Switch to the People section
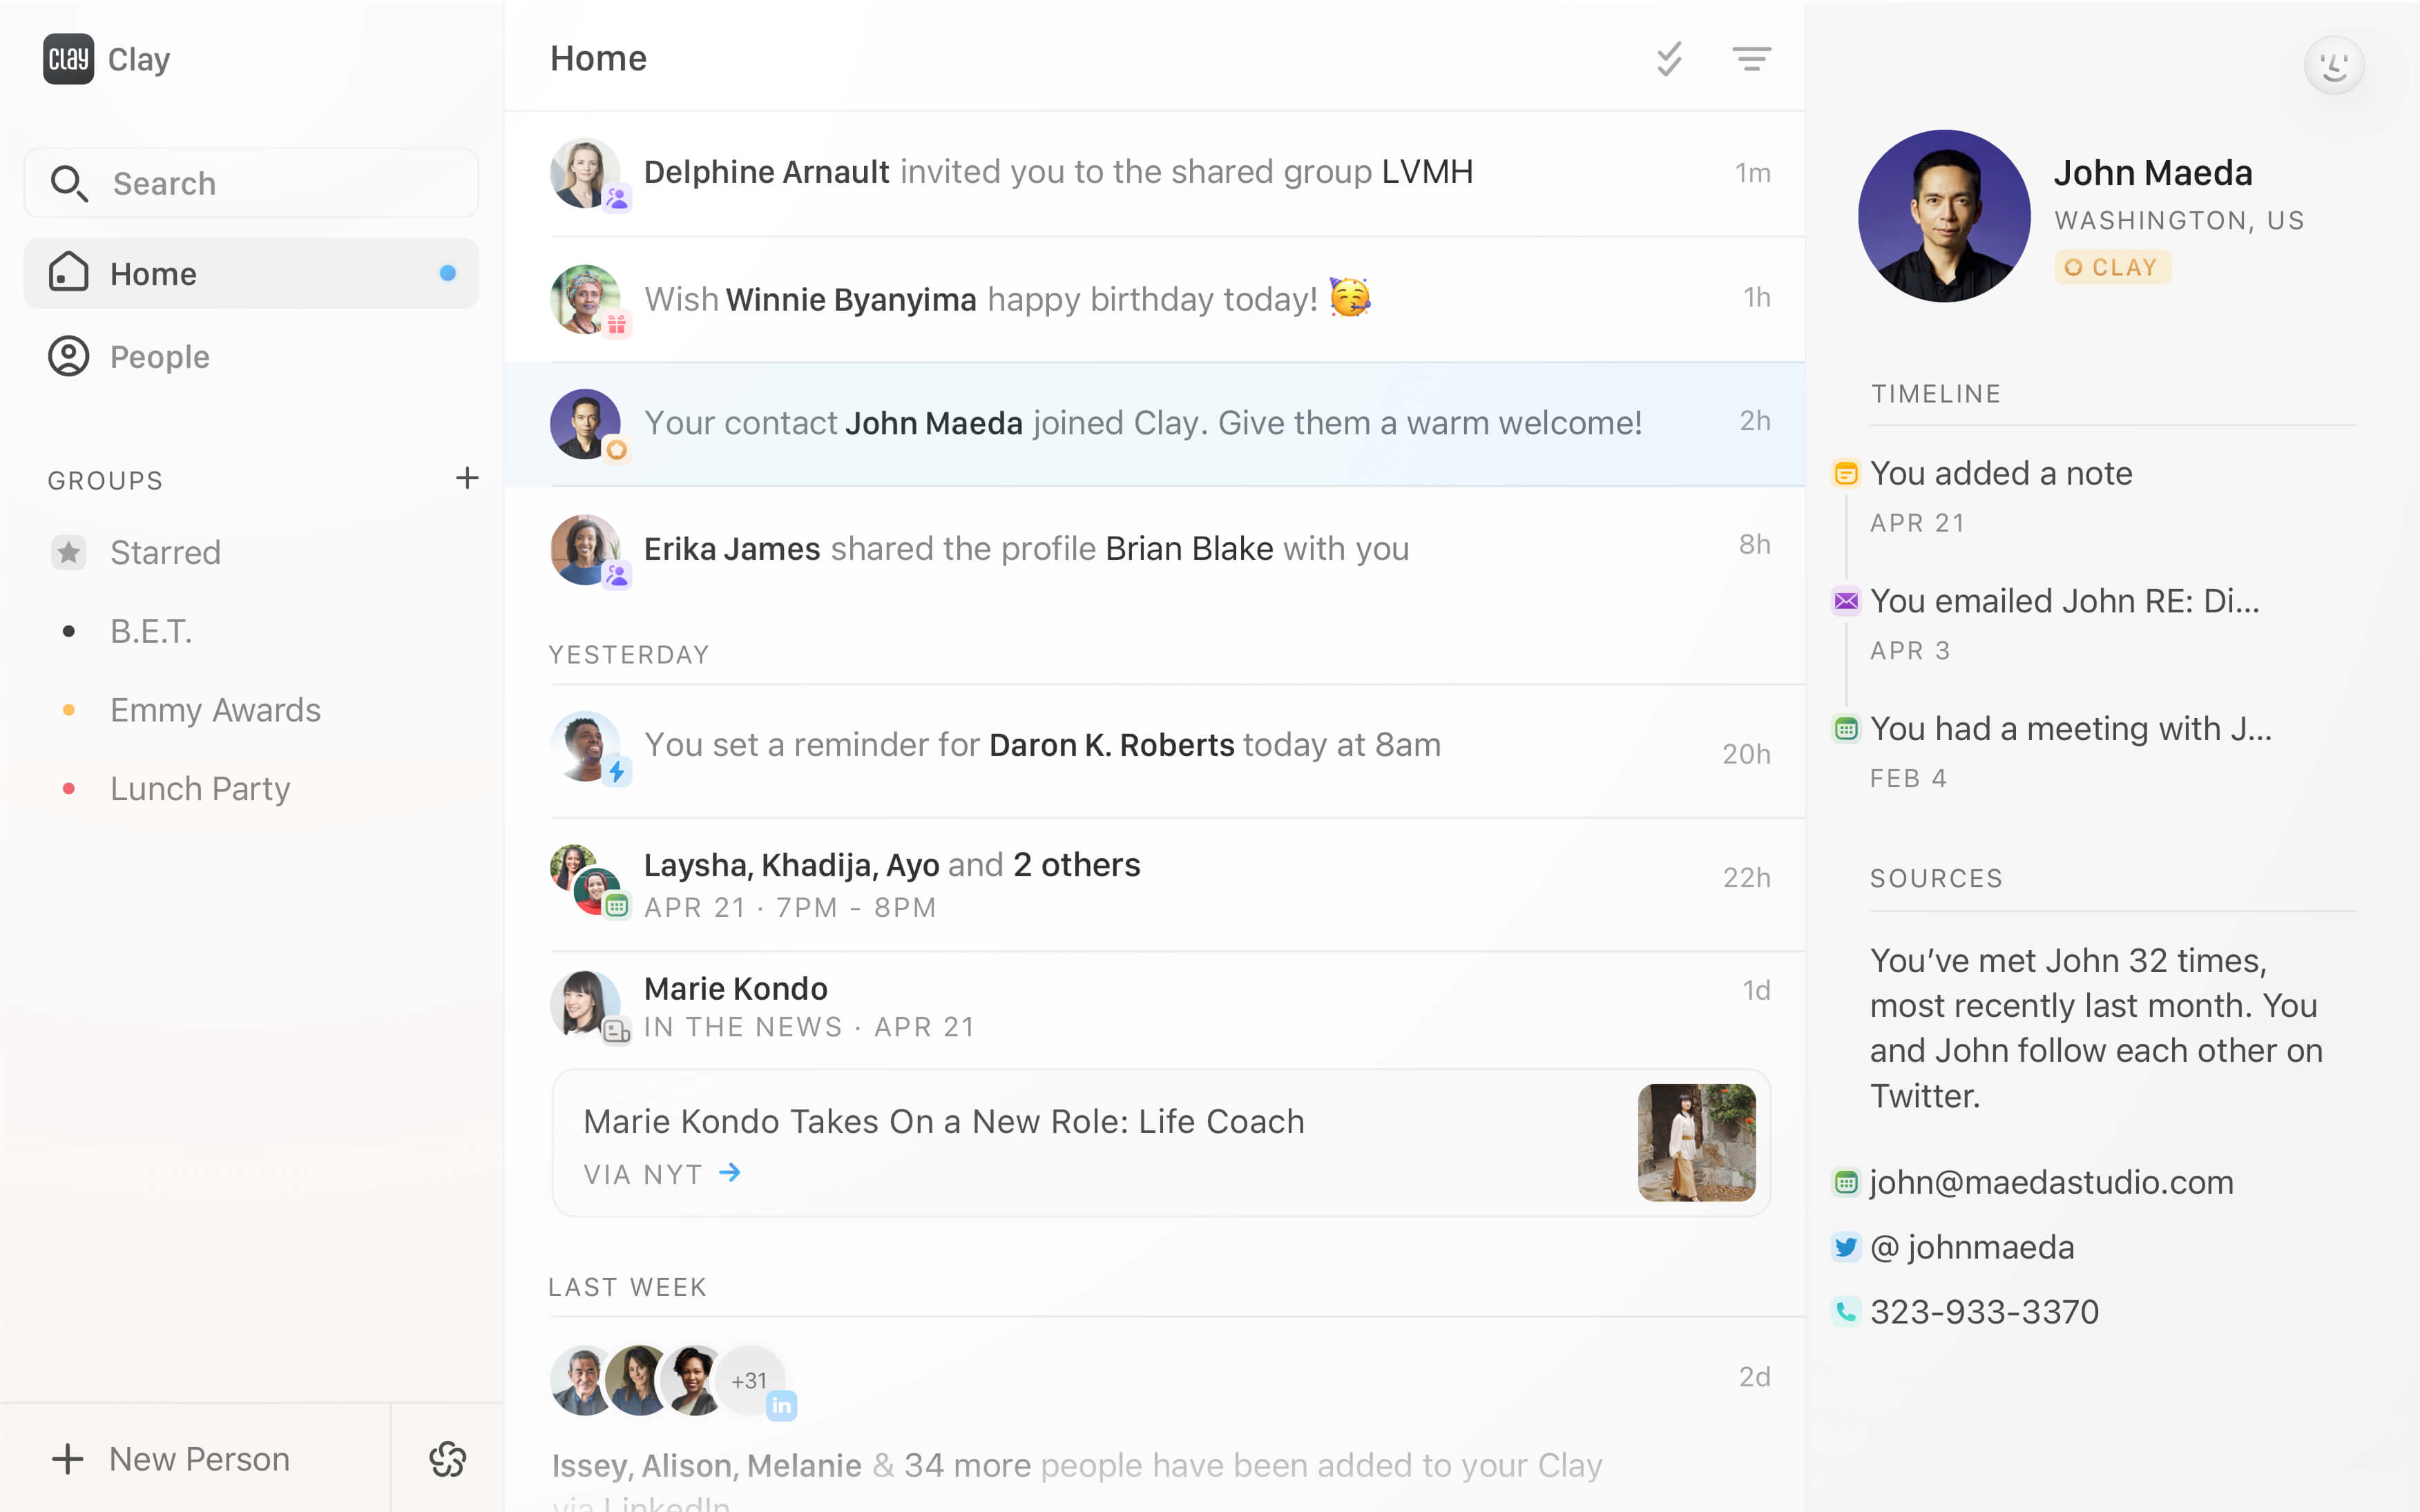Image resolution: width=2420 pixels, height=1512 pixels. click(159, 356)
